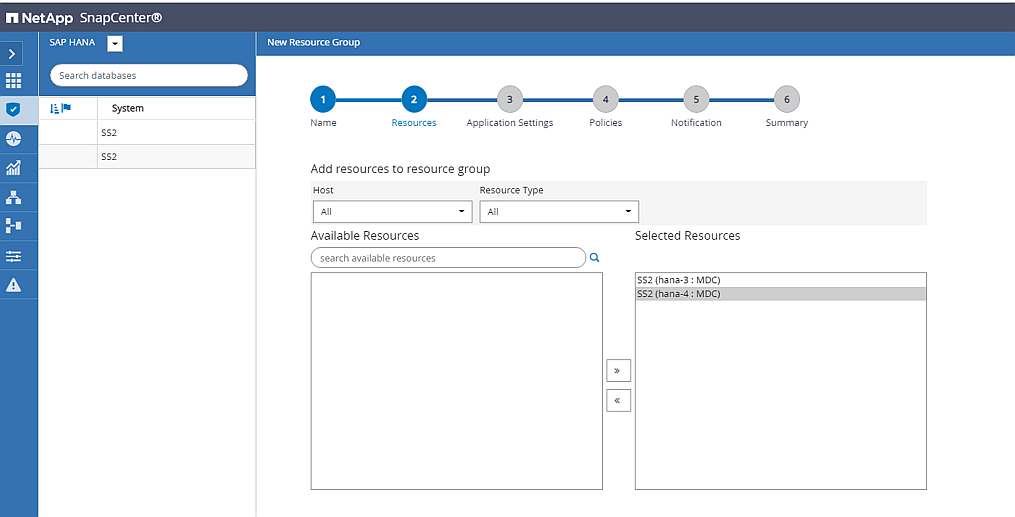Screen dimensions: 1015x517
Task: Expand the left navigation sidebar
Action: pyautogui.click(x=13, y=54)
